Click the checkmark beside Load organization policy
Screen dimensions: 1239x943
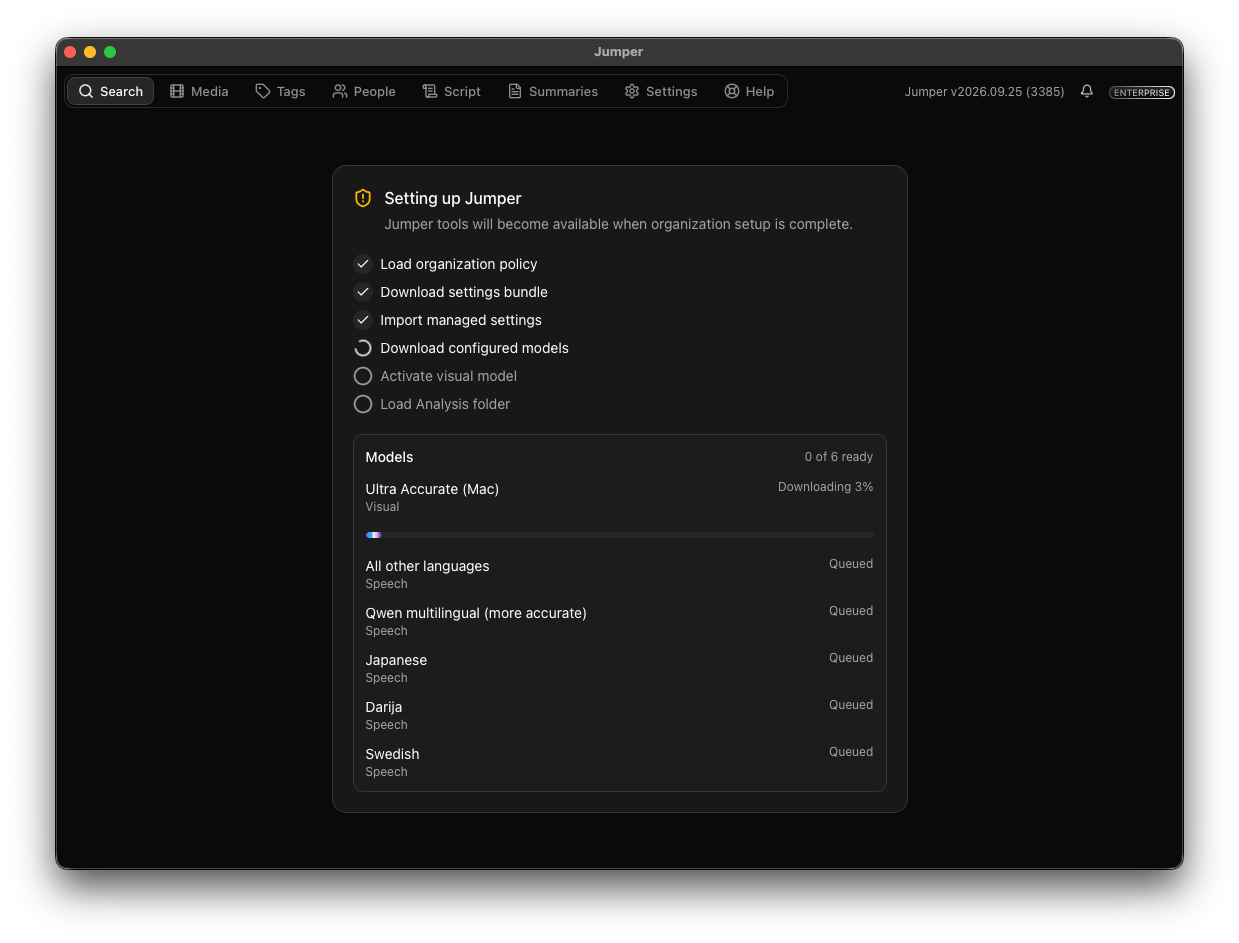pyautogui.click(x=363, y=264)
